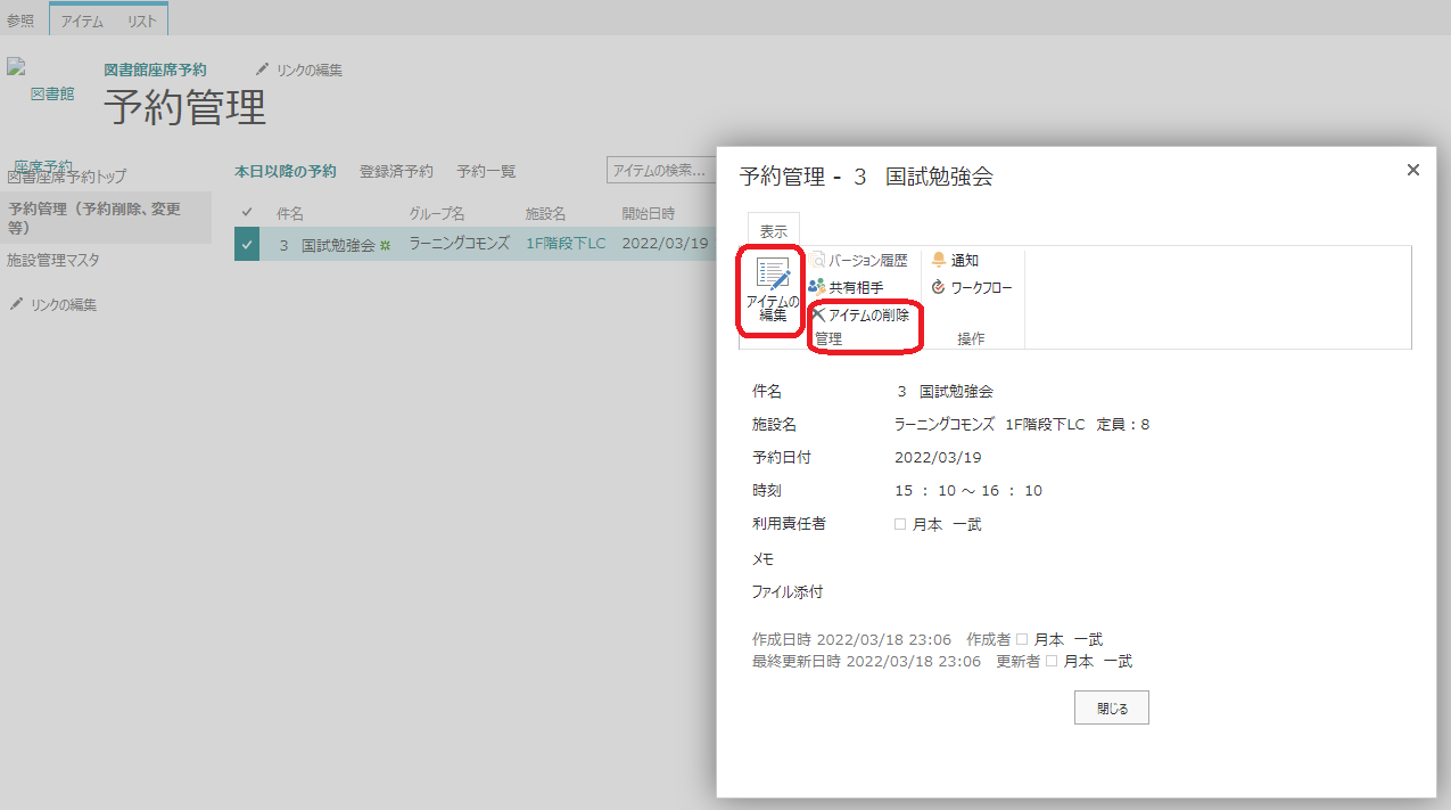Switch to the 予約一覧 view
The width and height of the screenshot is (1454, 810).
(486, 171)
